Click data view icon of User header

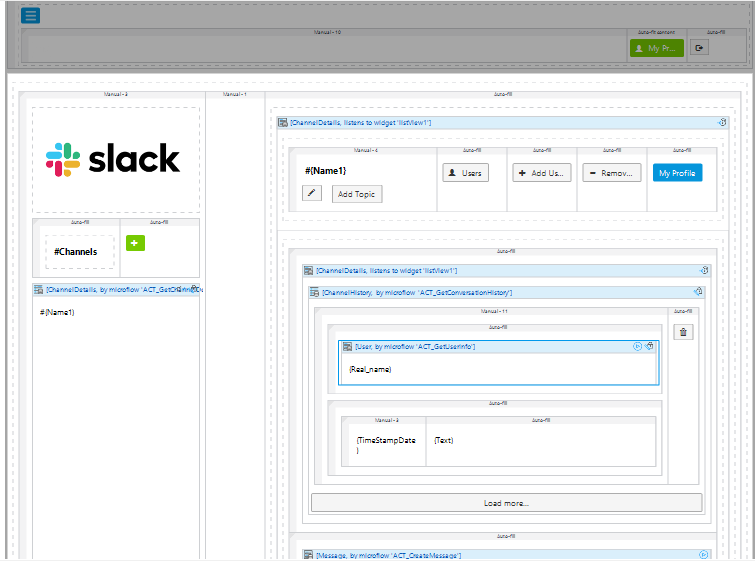(347, 346)
